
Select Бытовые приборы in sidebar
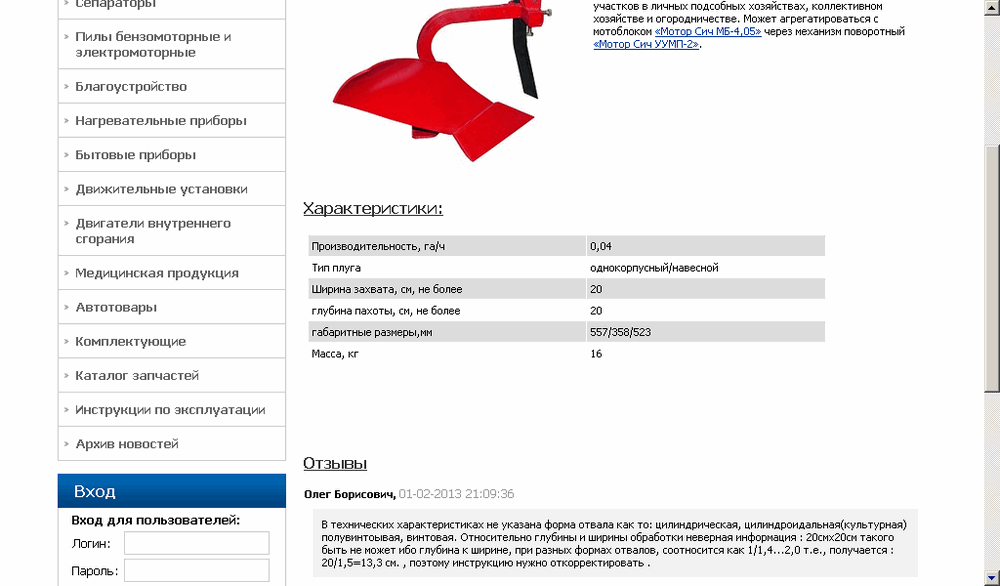[135, 155]
